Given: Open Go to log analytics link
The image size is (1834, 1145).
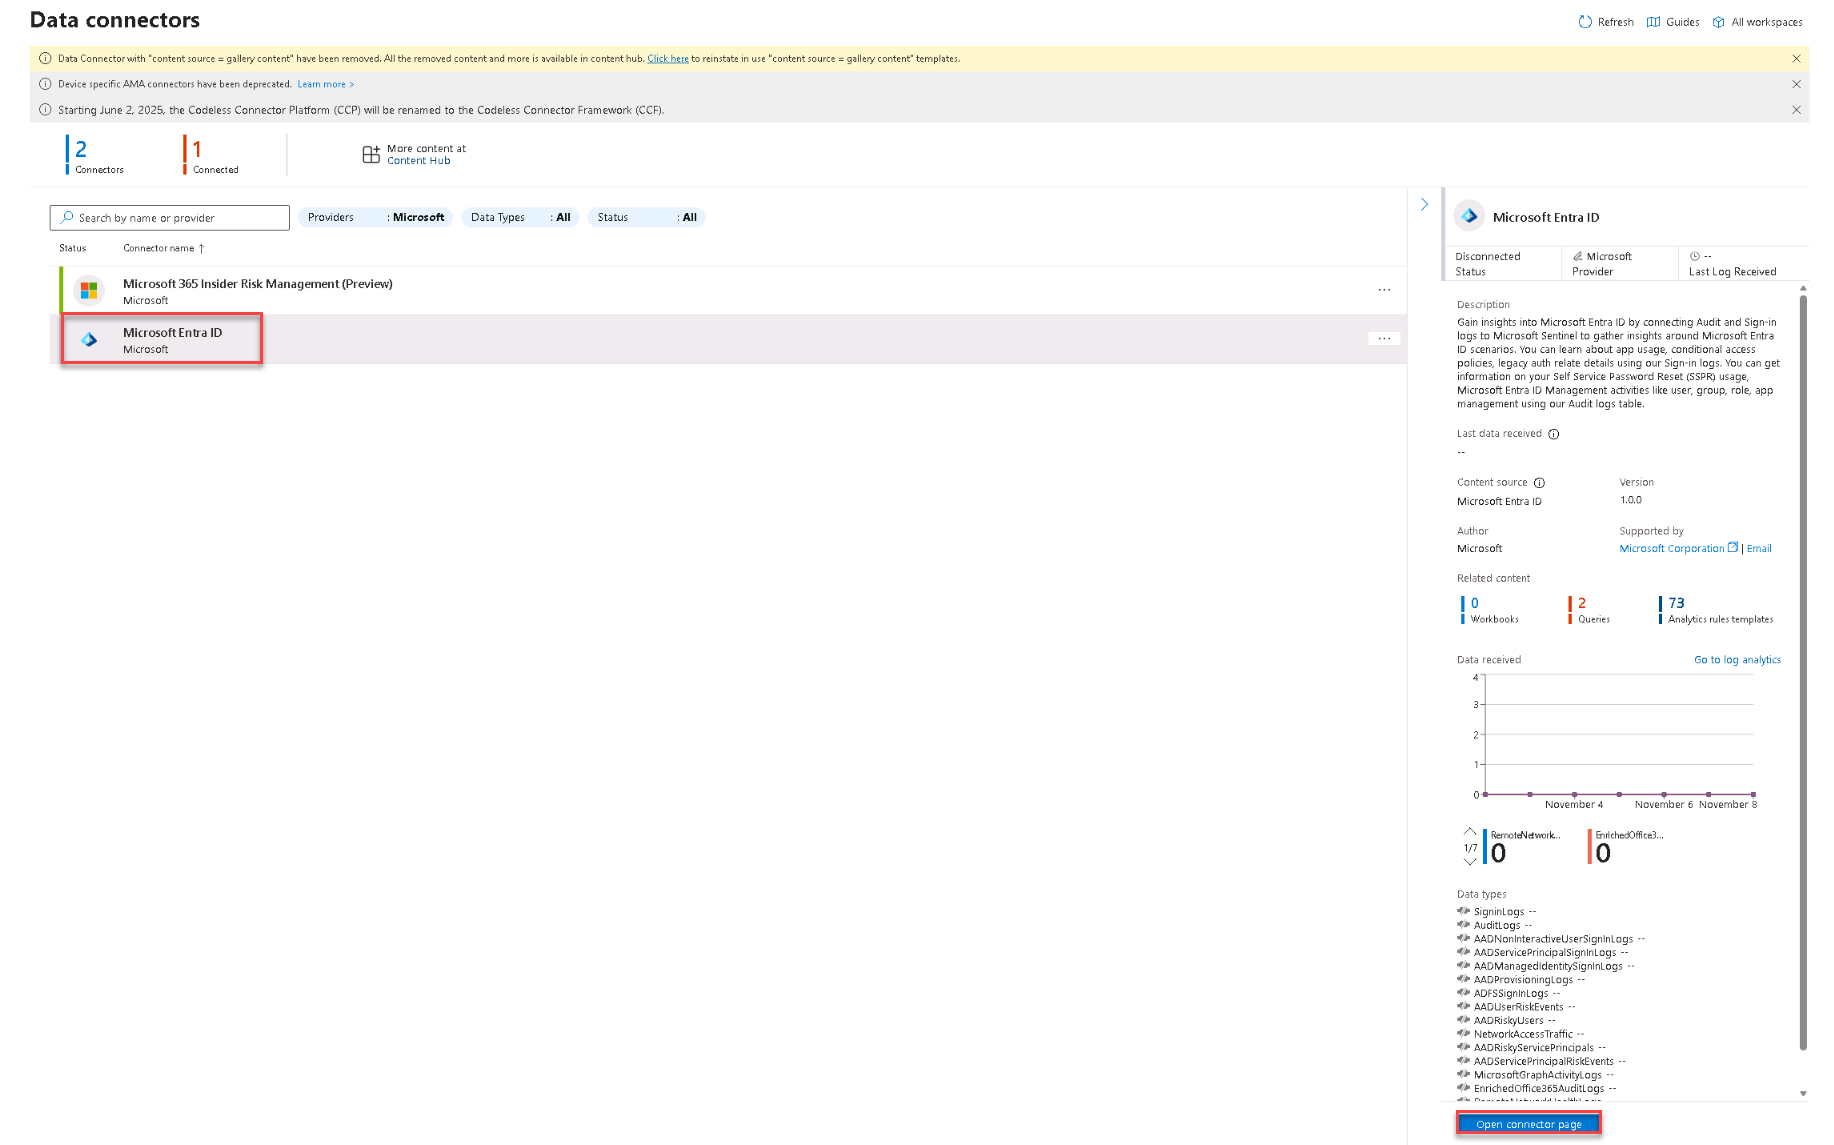Looking at the screenshot, I should coord(1737,660).
